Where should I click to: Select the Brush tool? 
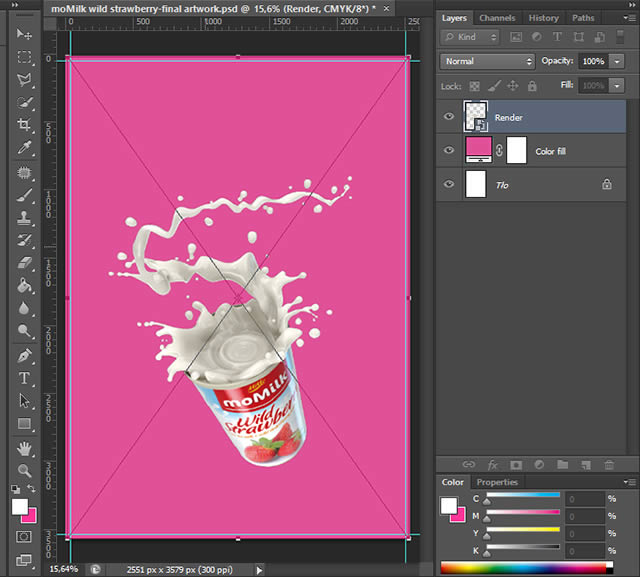(24, 195)
